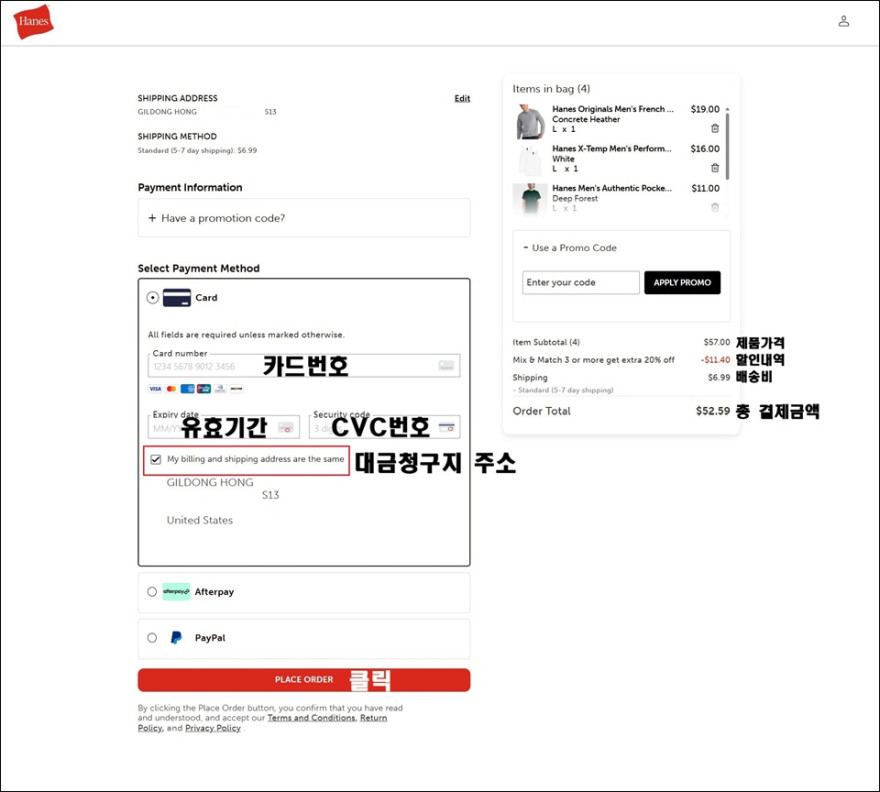
Task: Remove the X-Temp Performance White item
Action: tap(715, 167)
